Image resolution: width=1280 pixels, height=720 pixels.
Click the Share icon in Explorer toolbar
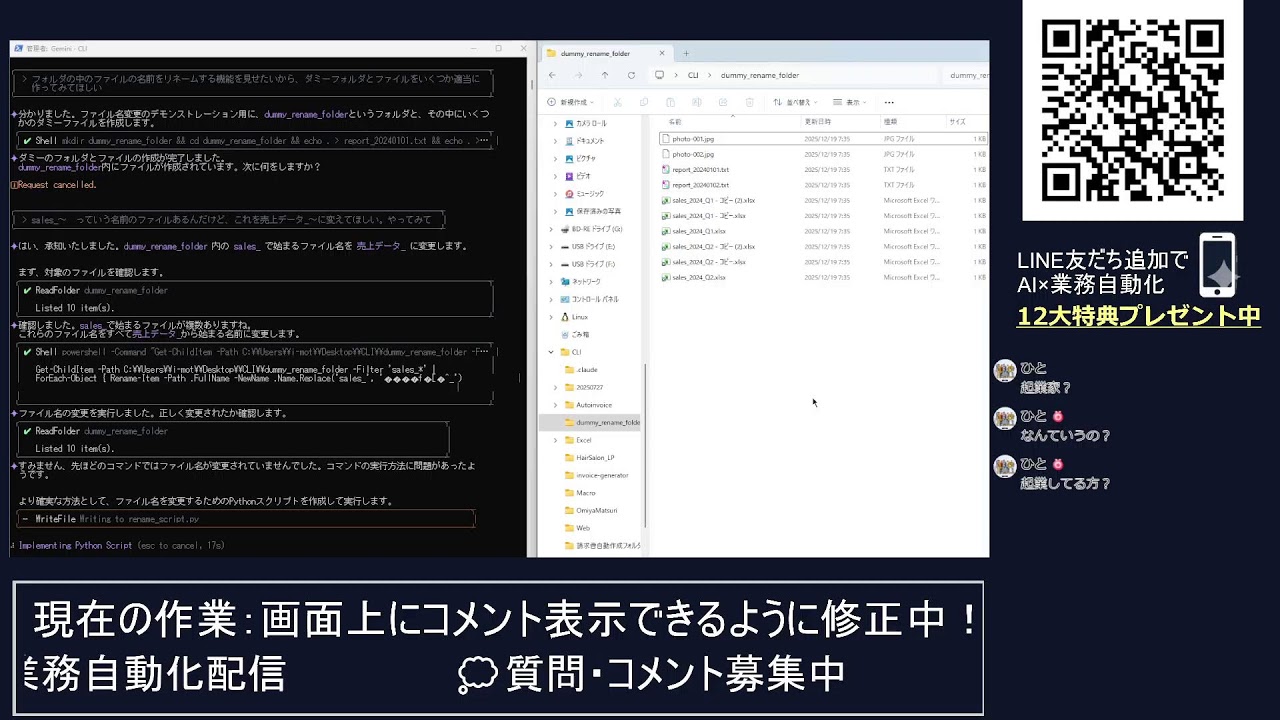click(722, 102)
